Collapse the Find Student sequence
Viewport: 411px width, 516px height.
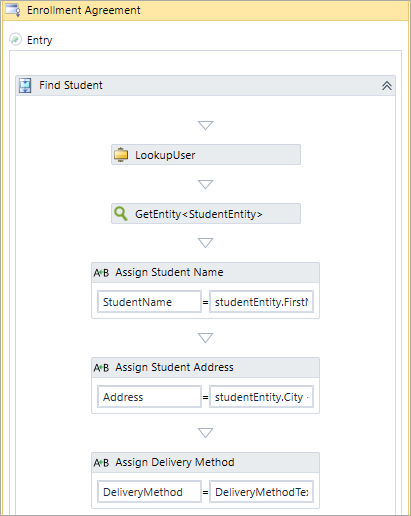tap(387, 86)
